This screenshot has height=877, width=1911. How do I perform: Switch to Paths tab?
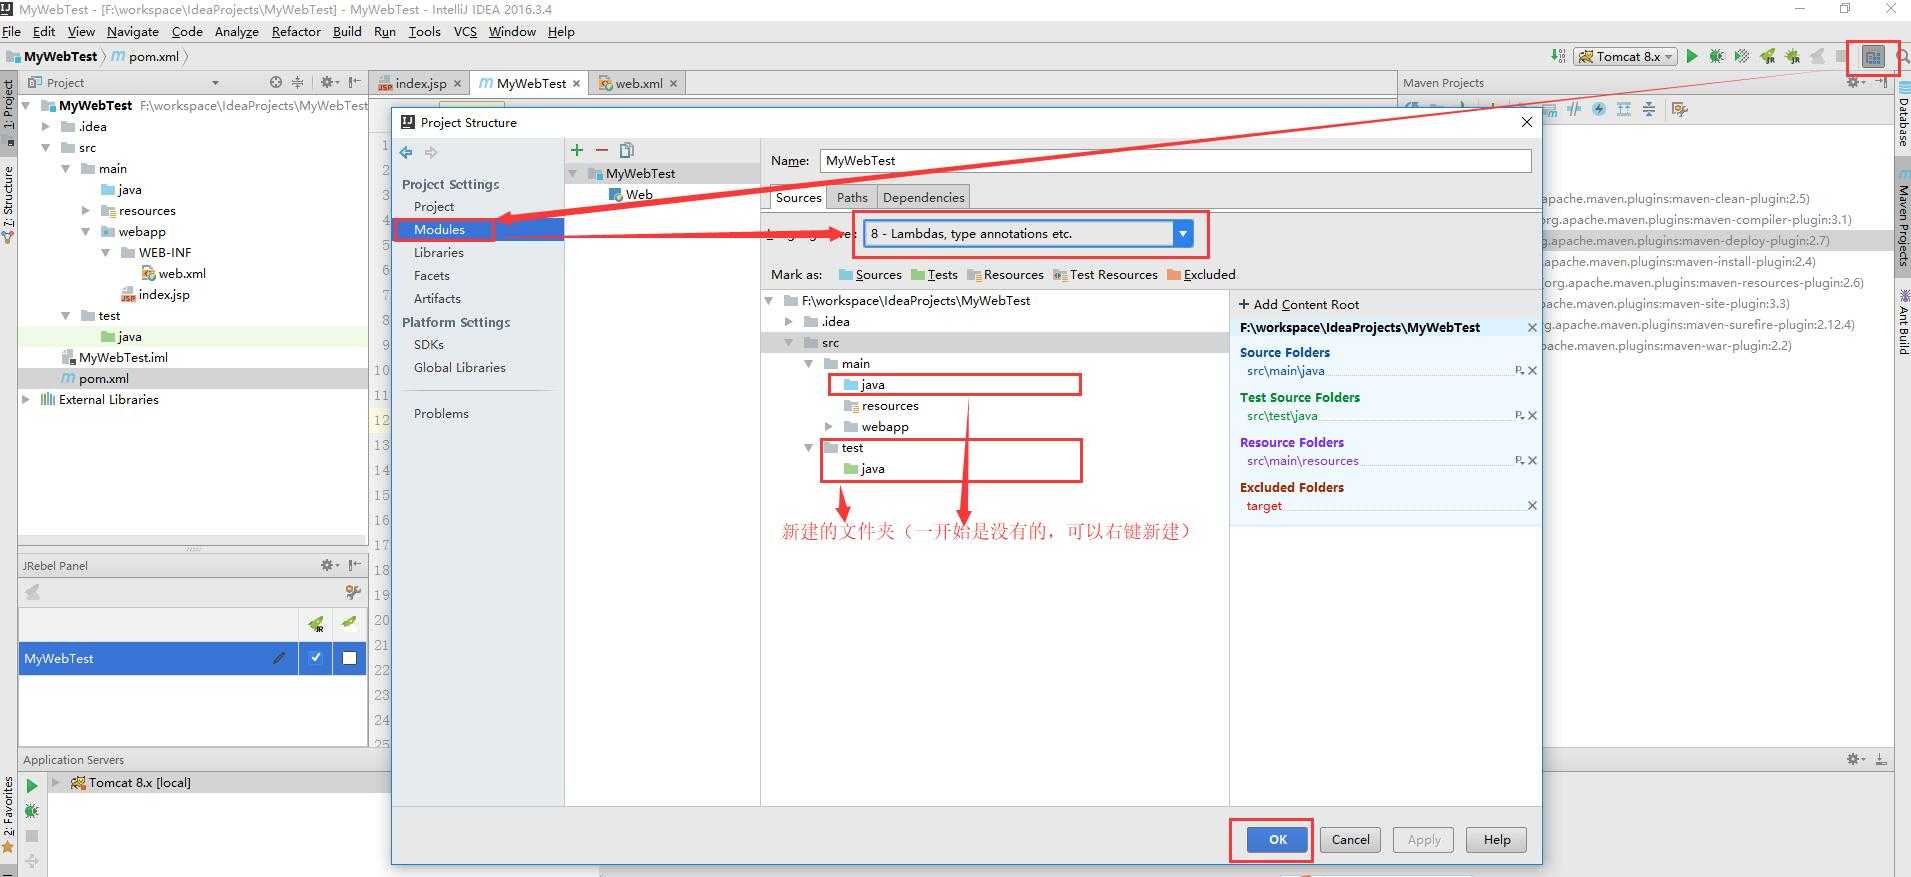click(852, 198)
